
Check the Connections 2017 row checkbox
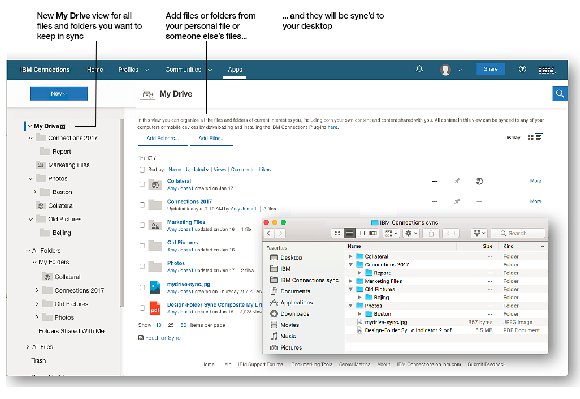click(142, 204)
